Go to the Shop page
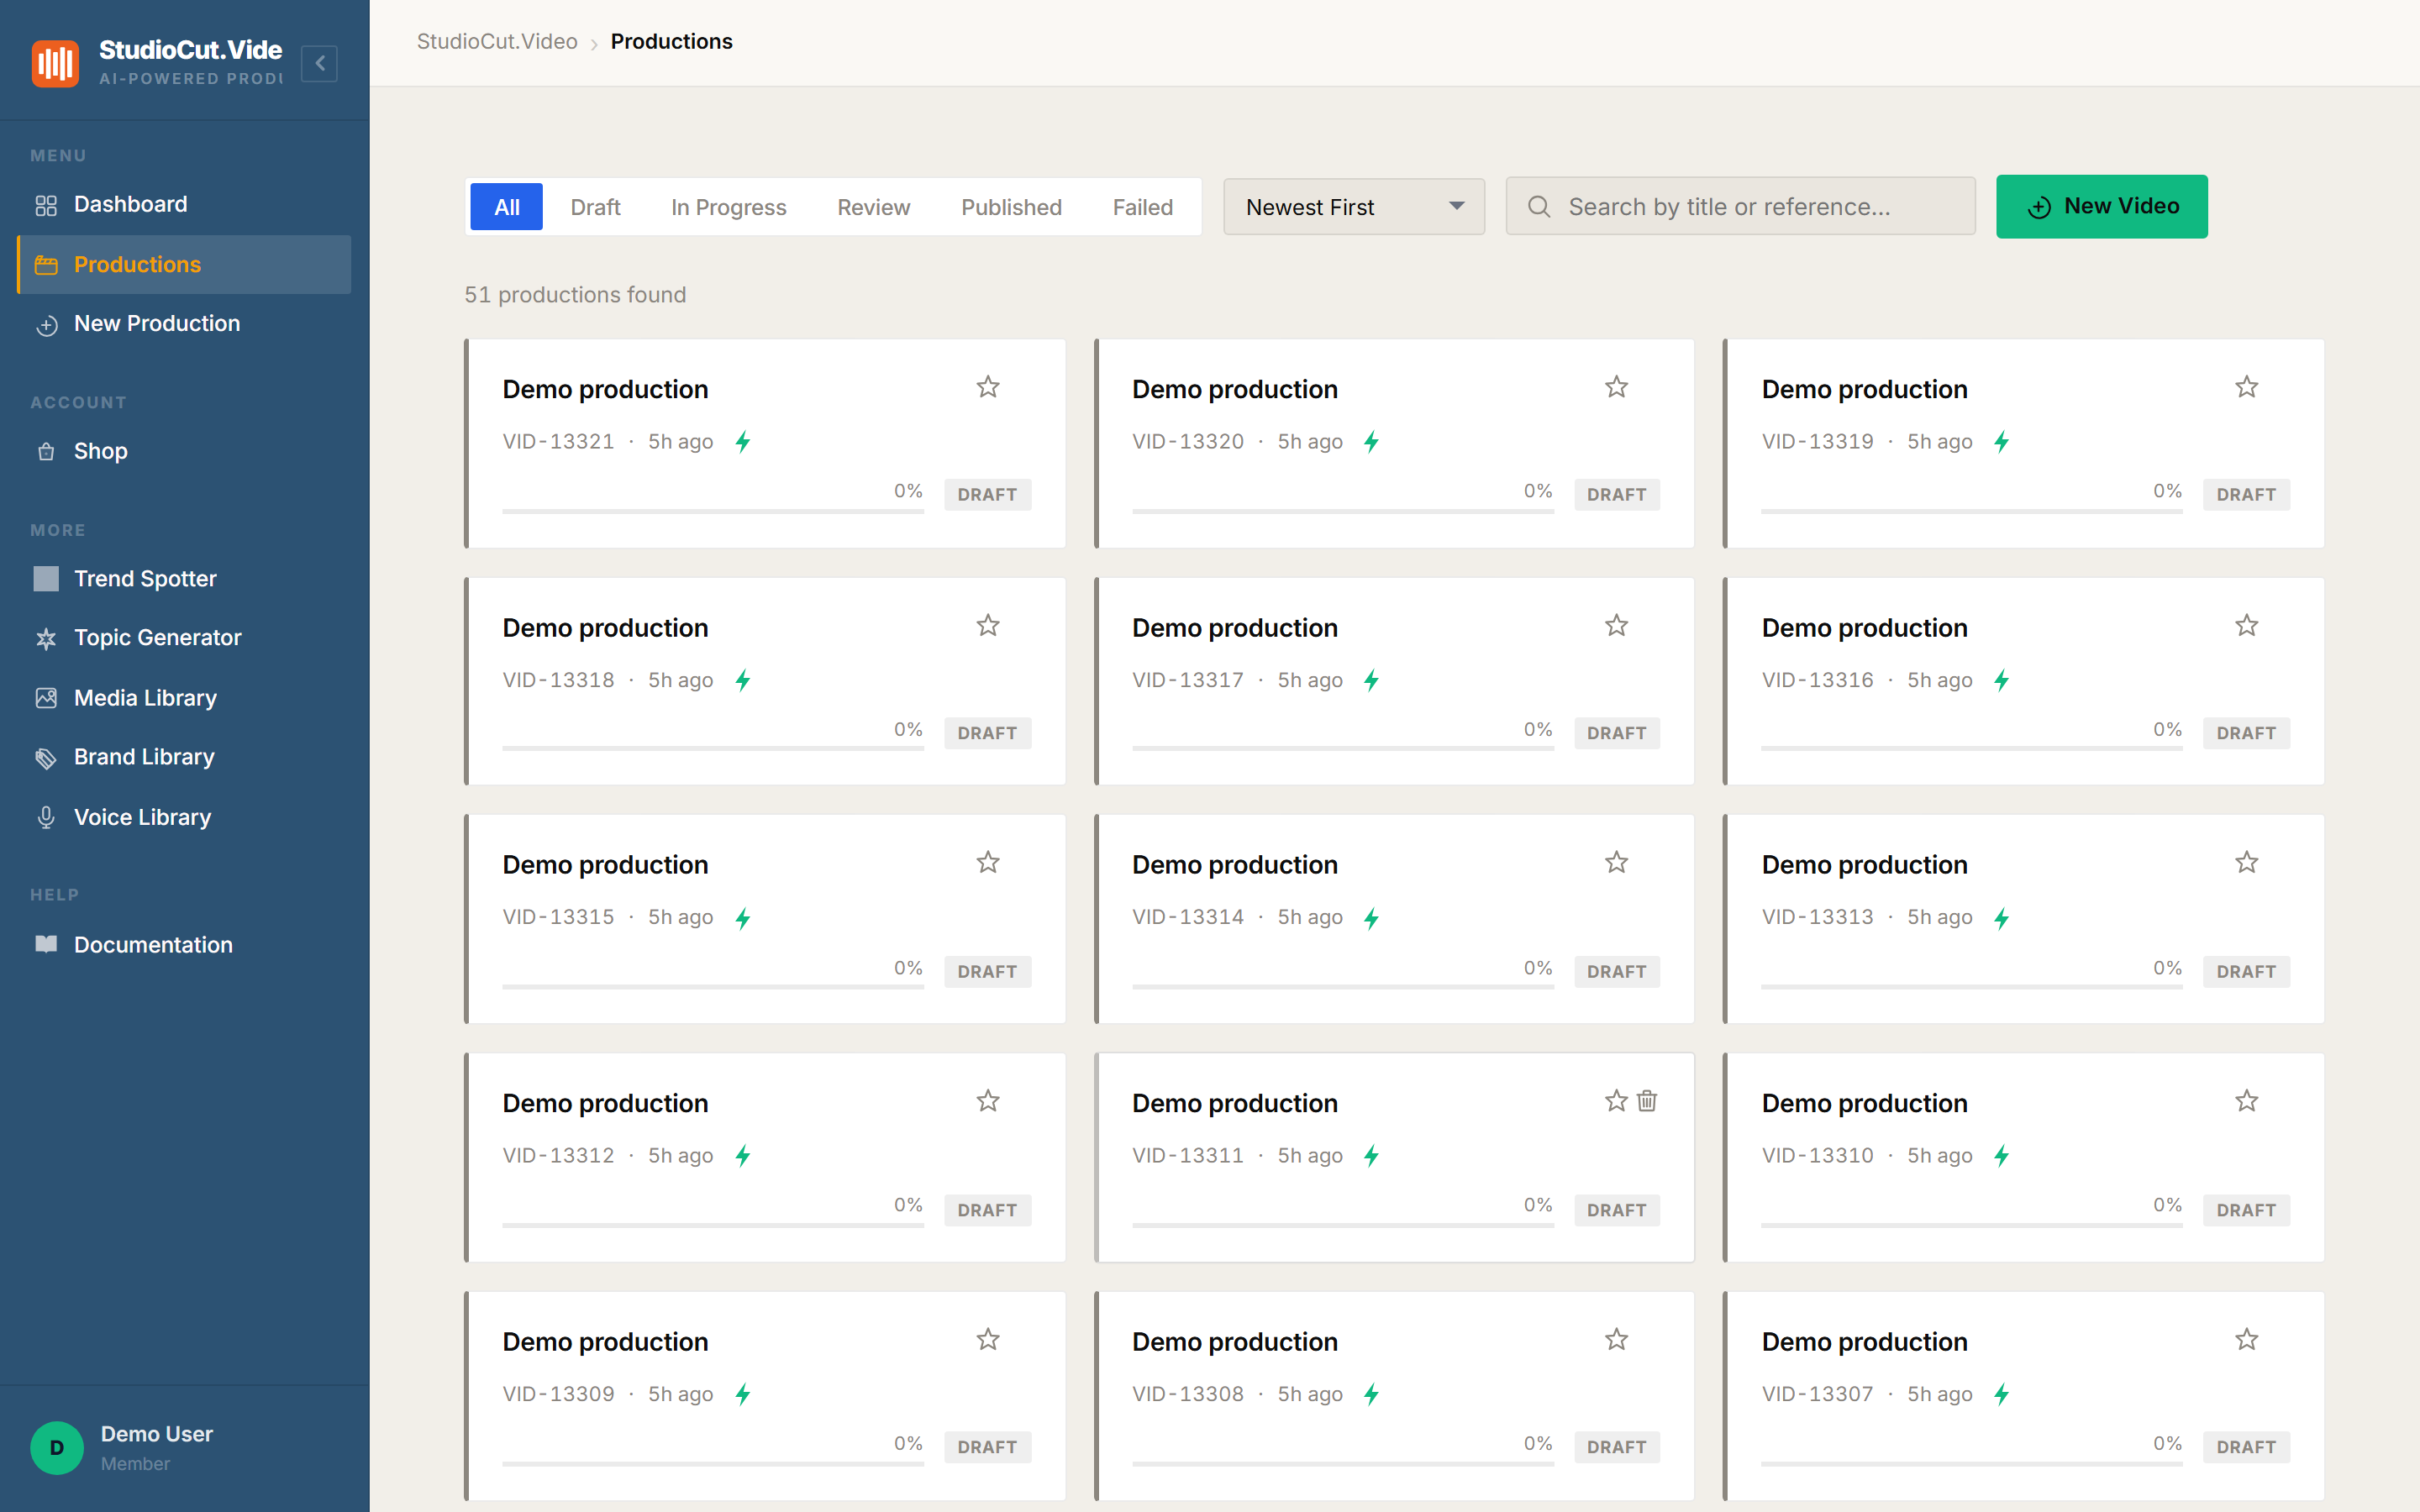2420x1512 pixels. tap(184, 451)
